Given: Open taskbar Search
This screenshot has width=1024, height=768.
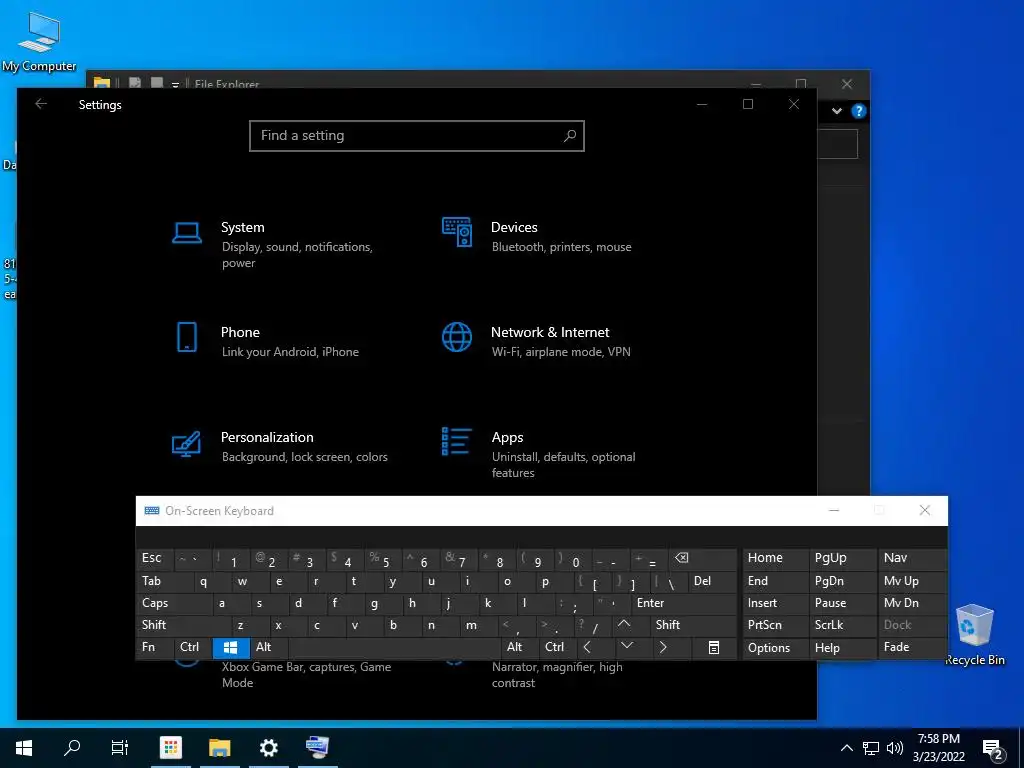Looking at the screenshot, I should point(72,748).
